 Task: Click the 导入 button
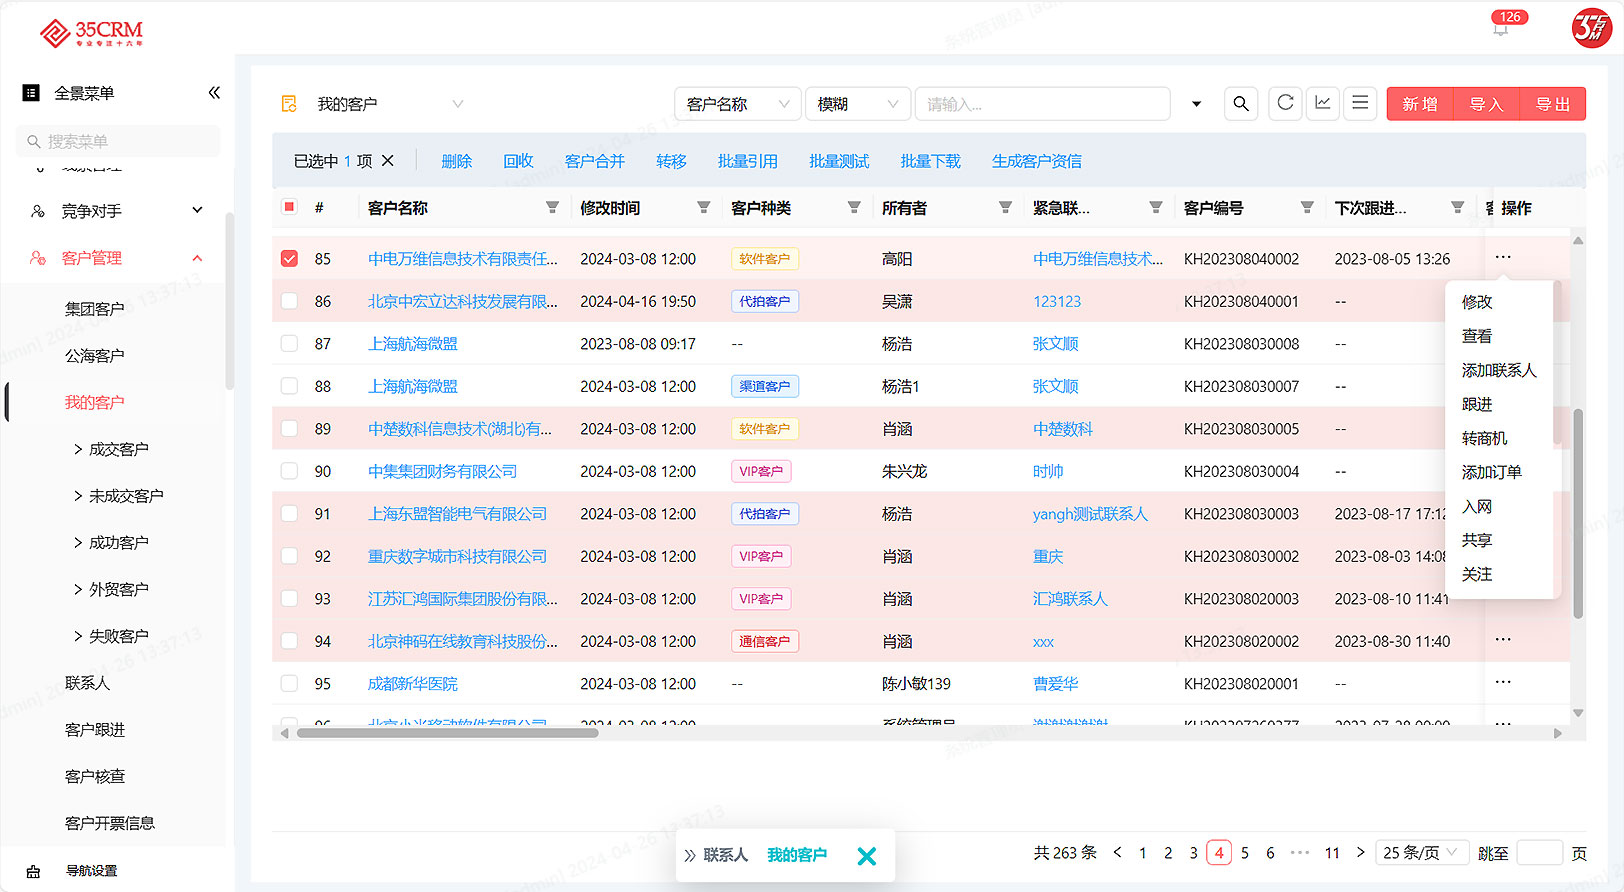1486,104
